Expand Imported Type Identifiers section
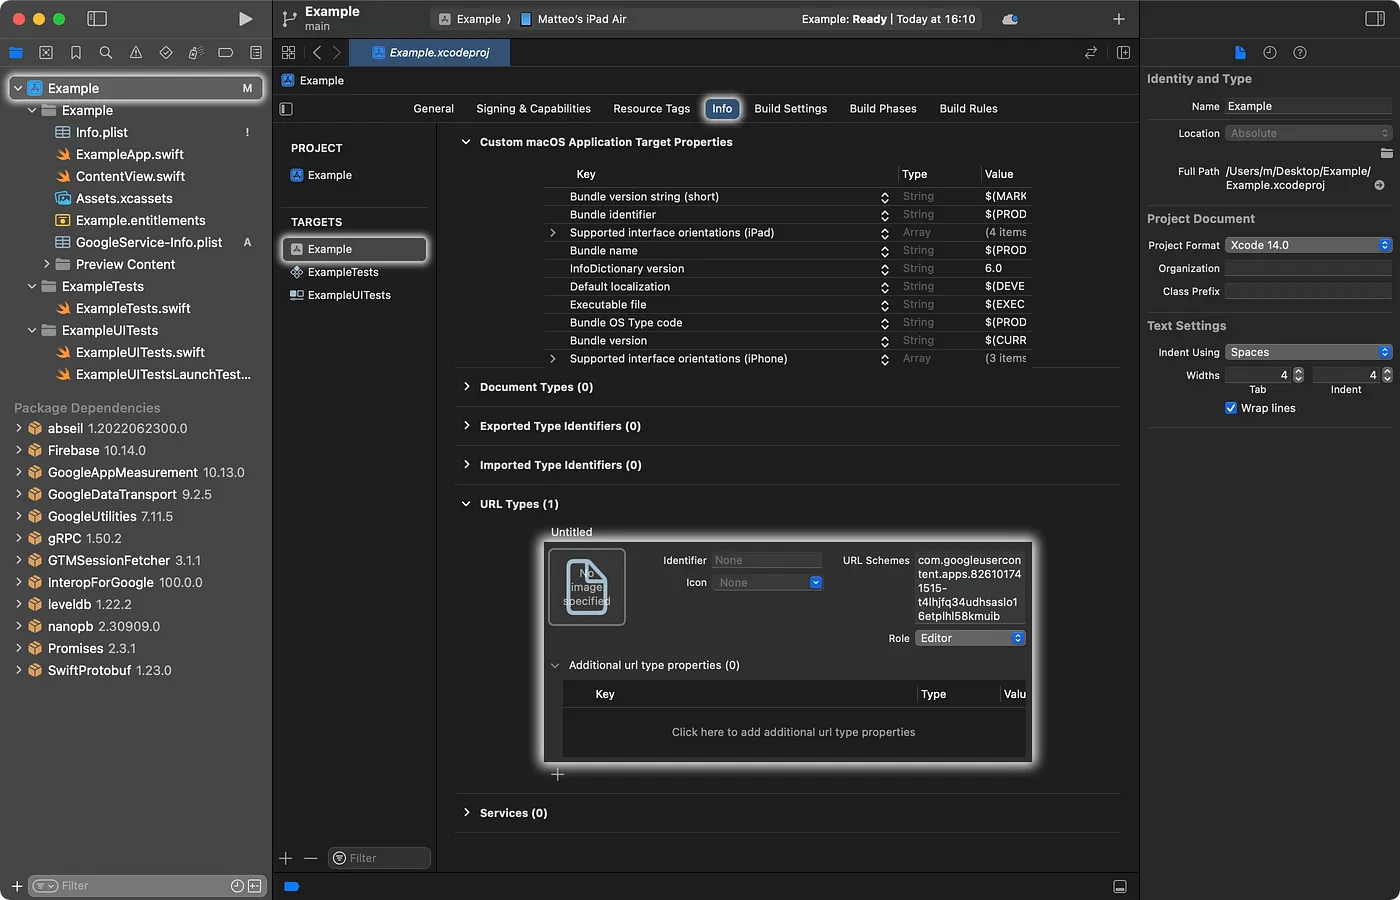Viewport: 1400px width, 900px height. (x=466, y=465)
